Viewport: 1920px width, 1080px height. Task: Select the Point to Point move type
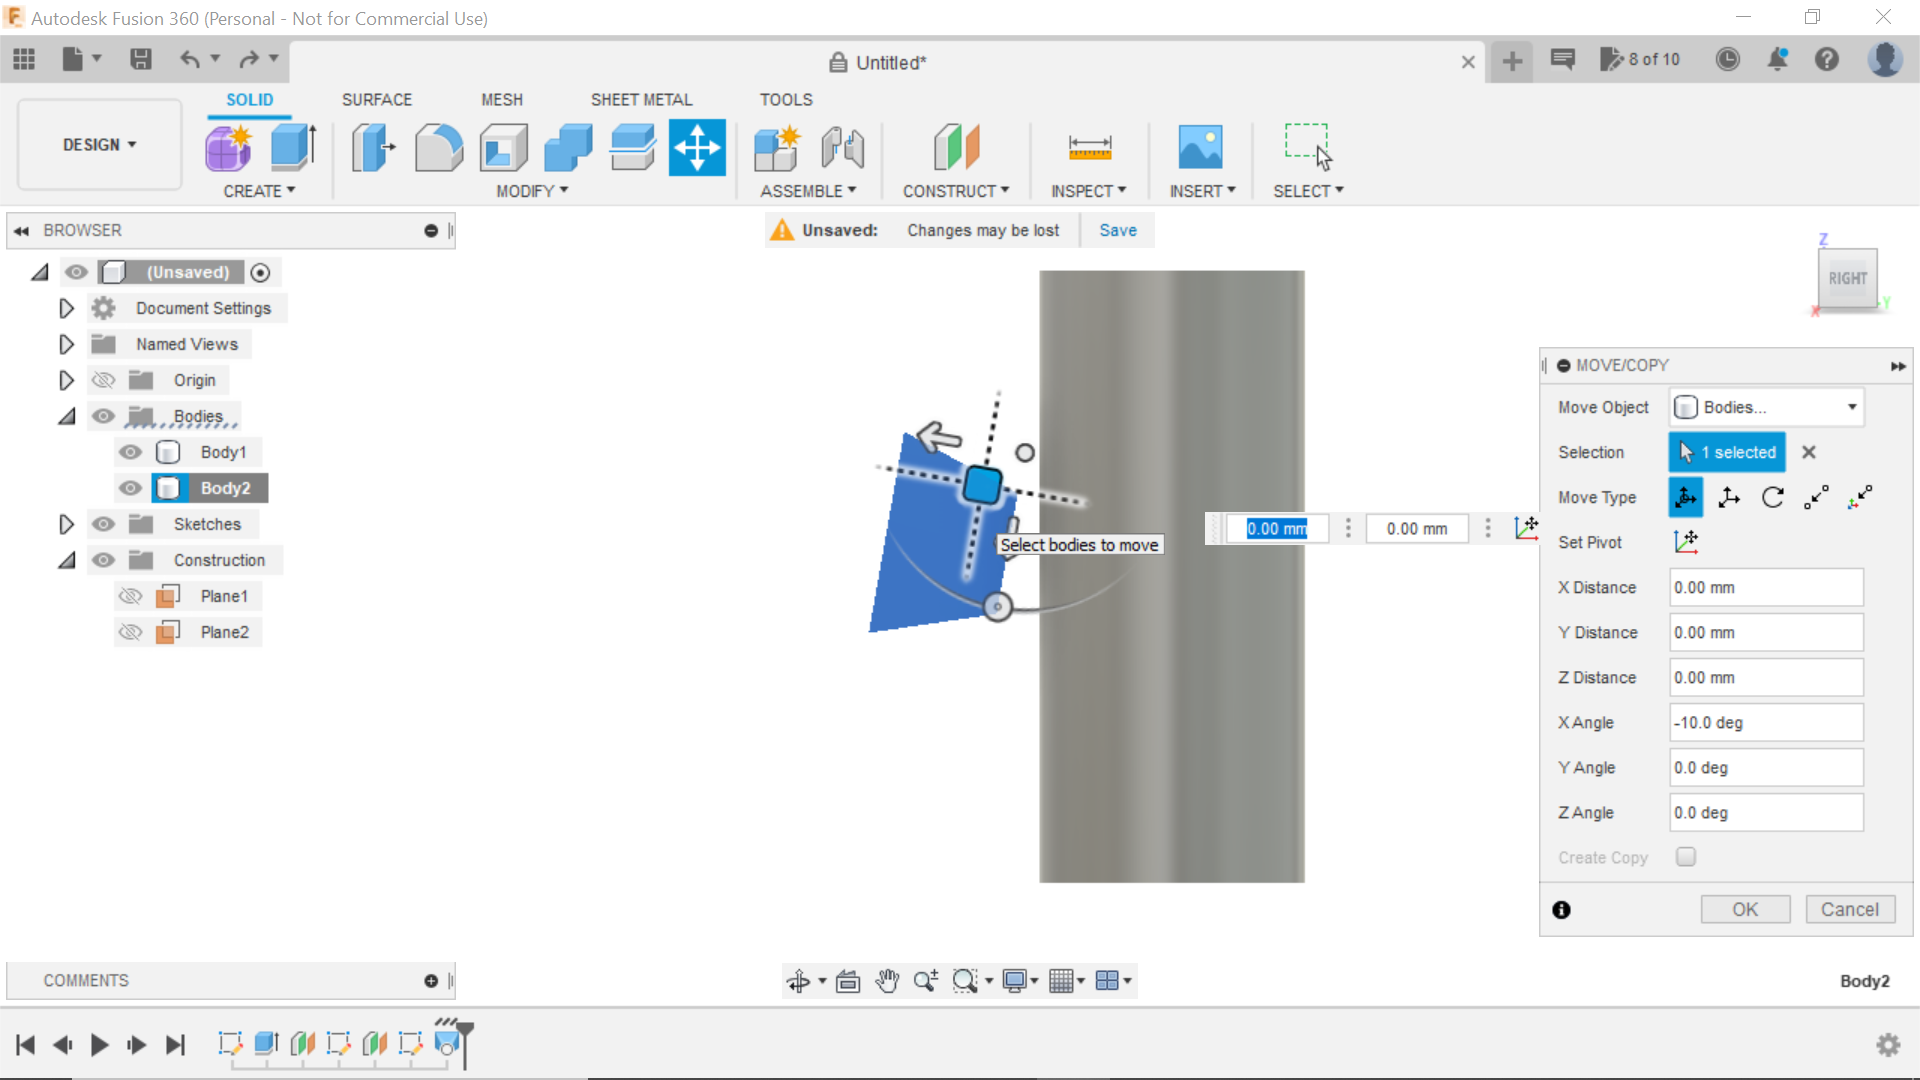pyautogui.click(x=1817, y=497)
